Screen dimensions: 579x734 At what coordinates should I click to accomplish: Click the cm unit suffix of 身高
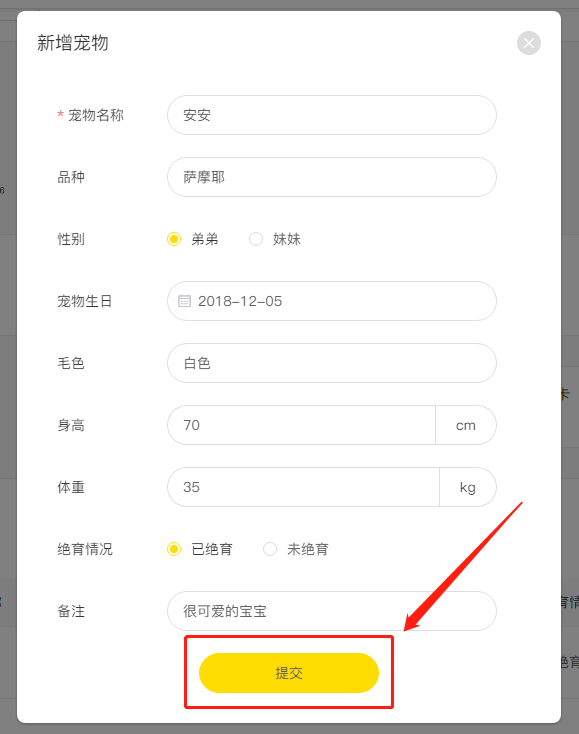point(466,425)
